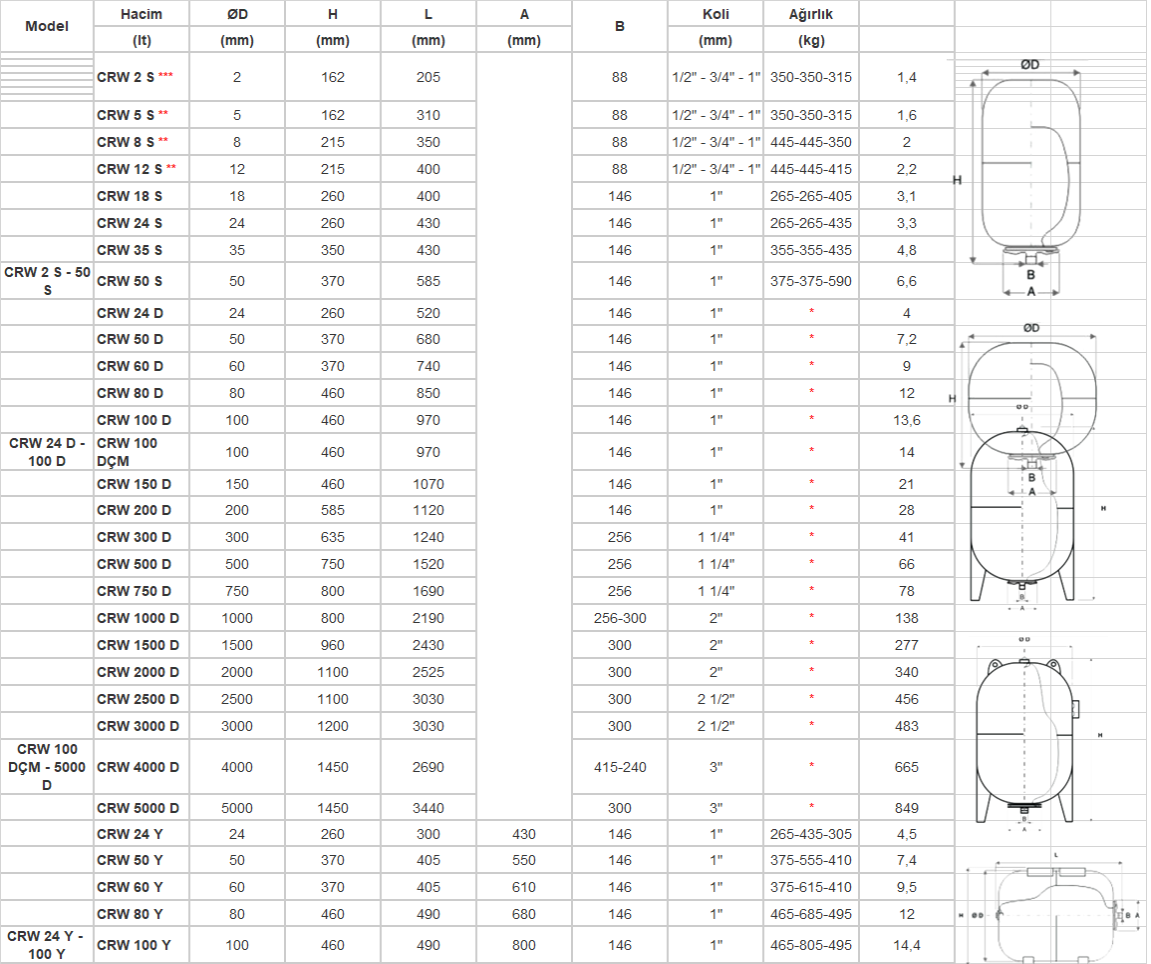Screen dimensions: 1151x964
Task: Click model name "CRW 5000 D"
Action: (138, 808)
